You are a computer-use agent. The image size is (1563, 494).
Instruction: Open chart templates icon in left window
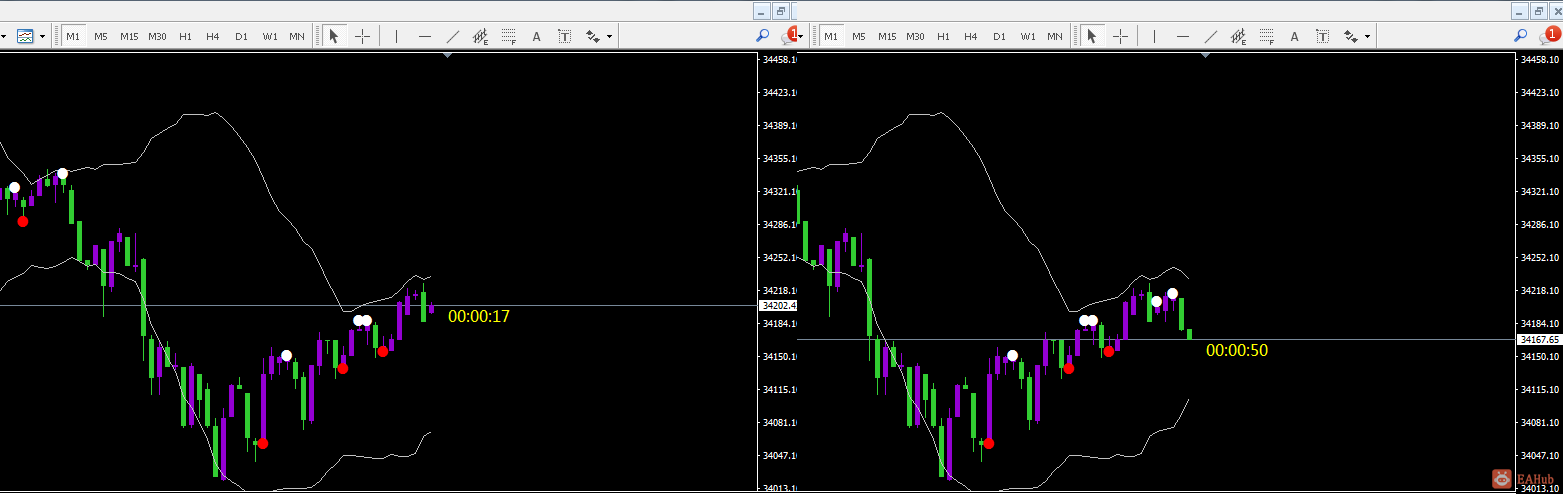click(x=25, y=36)
